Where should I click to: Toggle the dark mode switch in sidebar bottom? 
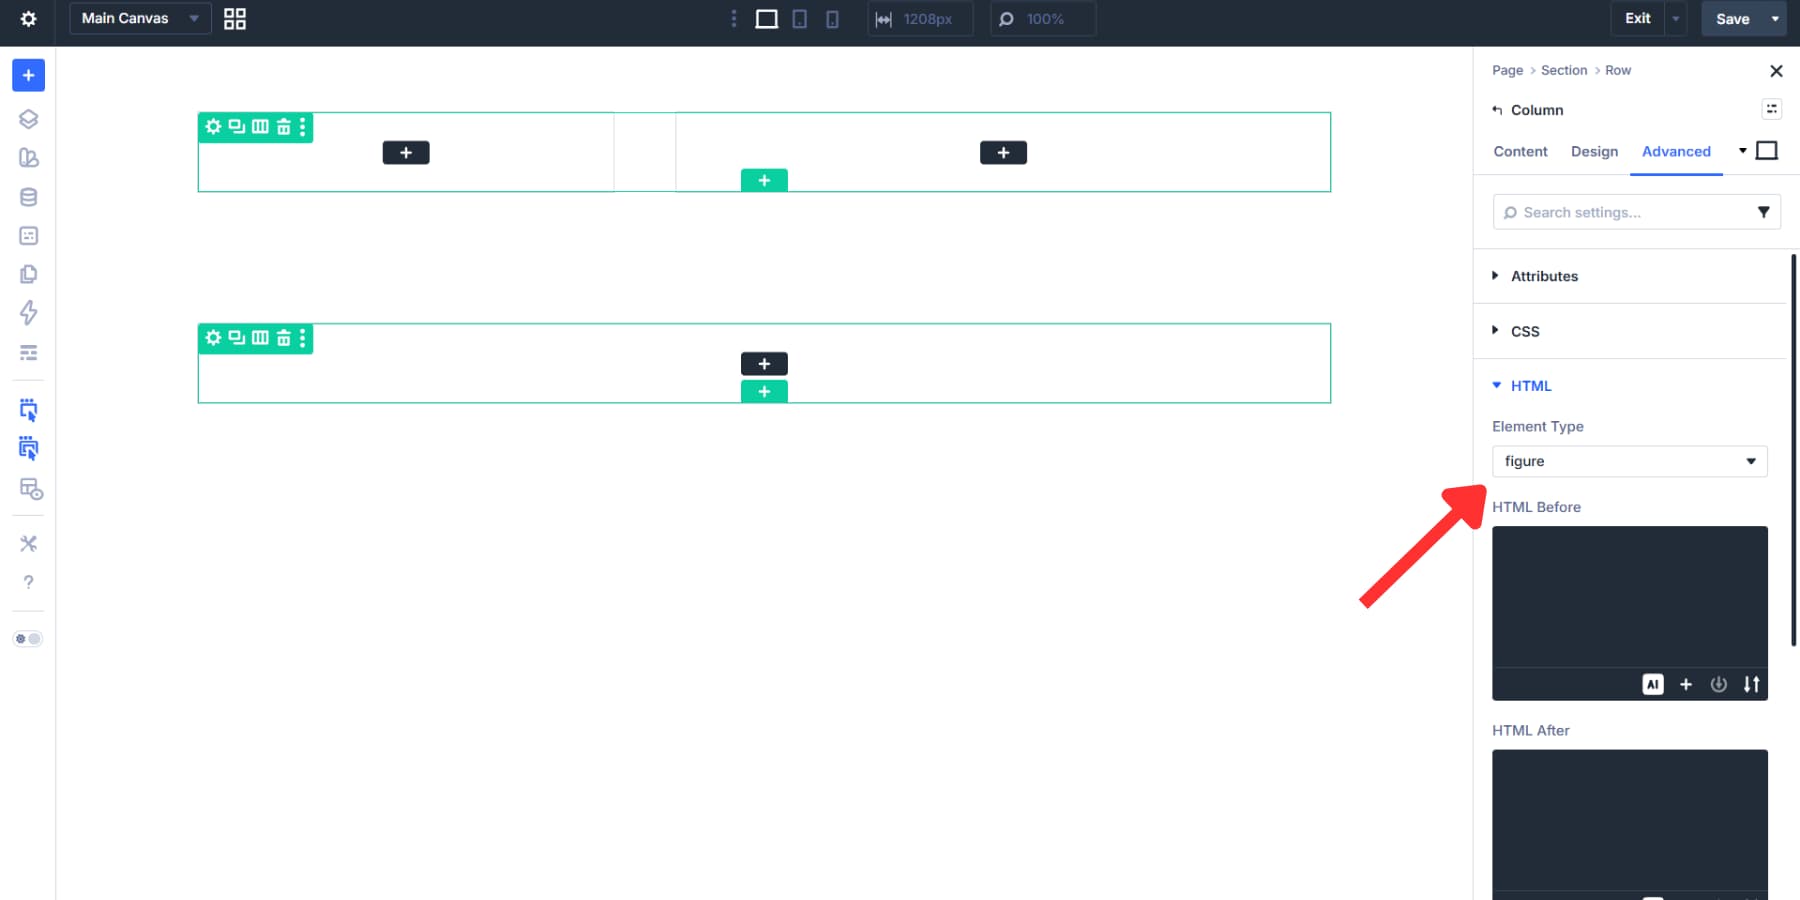[x=28, y=638]
